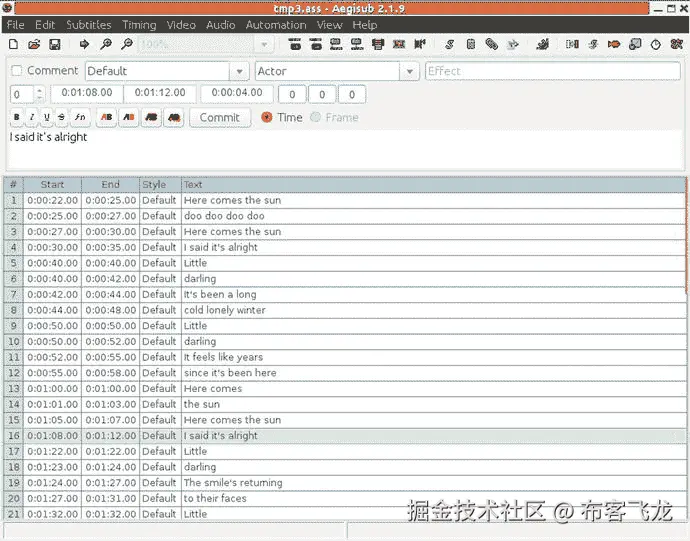
Task: Open the Help menu
Action: 364,25
